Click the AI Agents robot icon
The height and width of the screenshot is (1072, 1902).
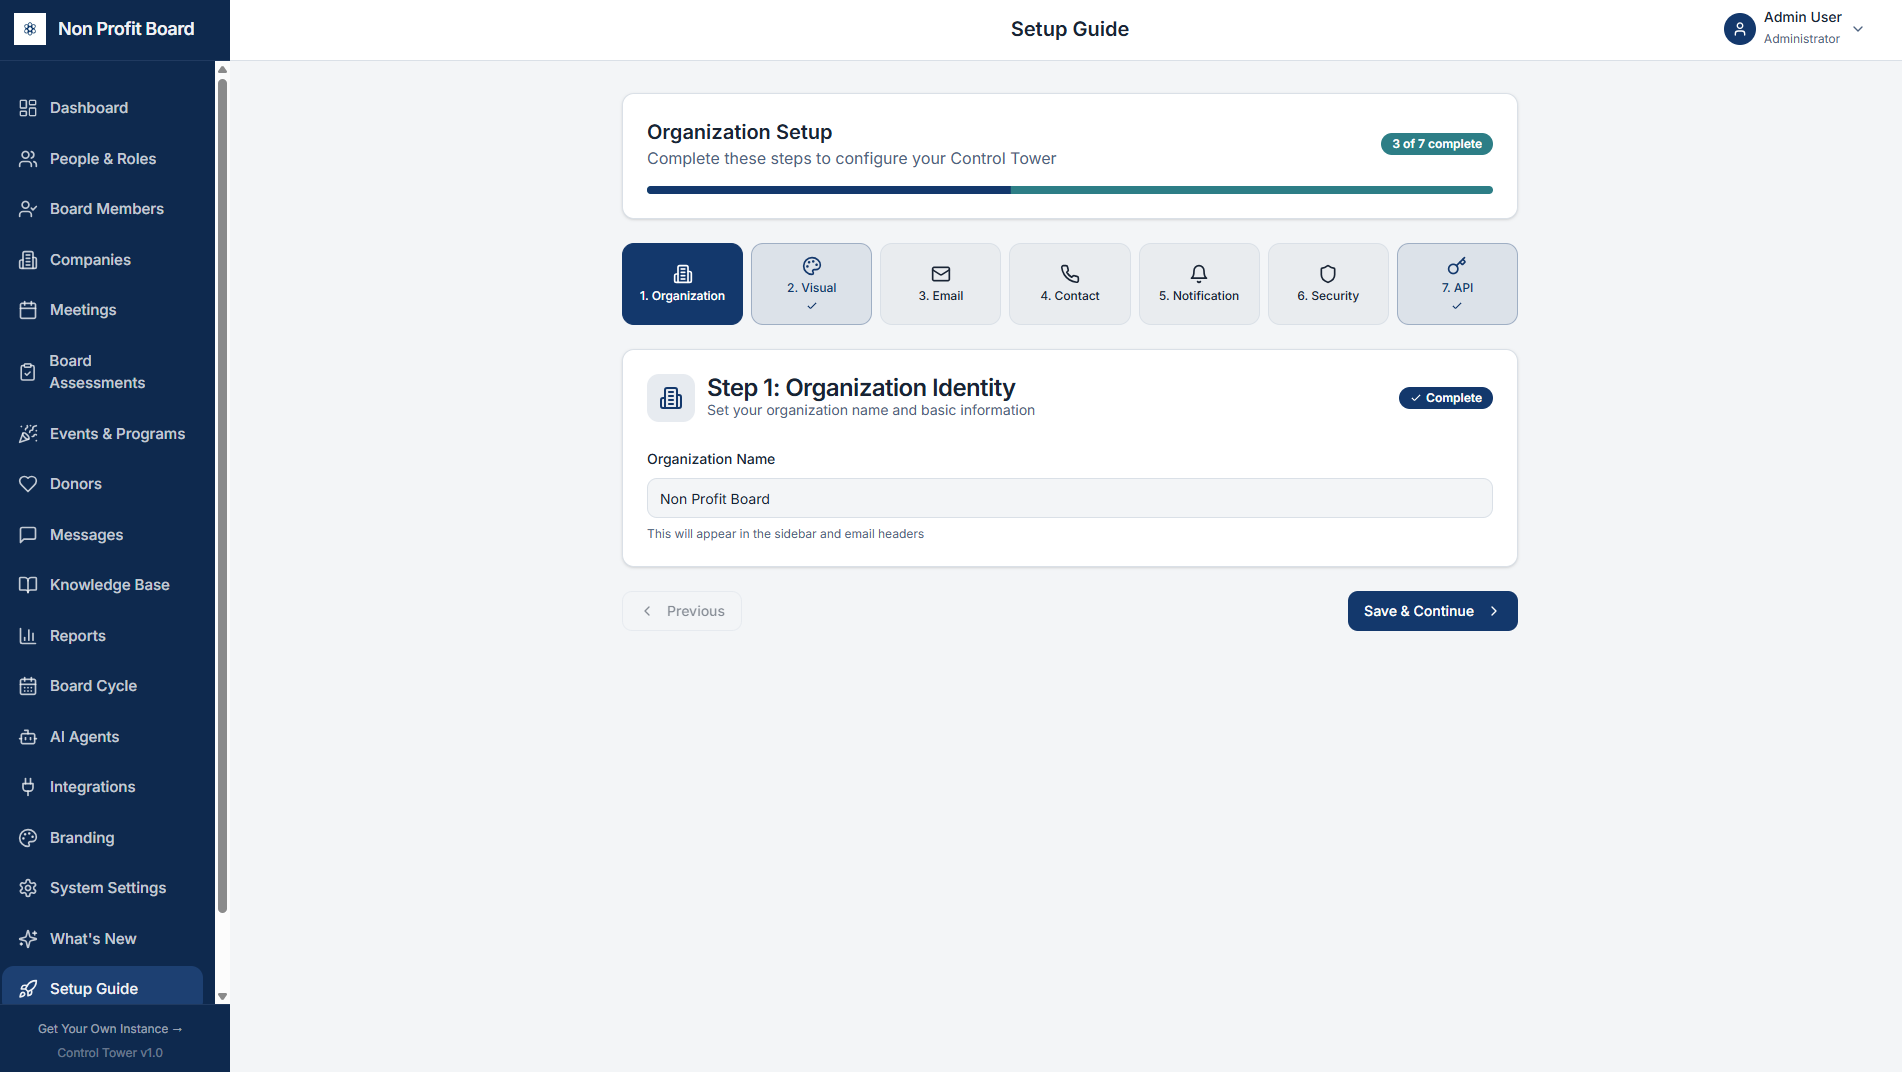coord(28,737)
